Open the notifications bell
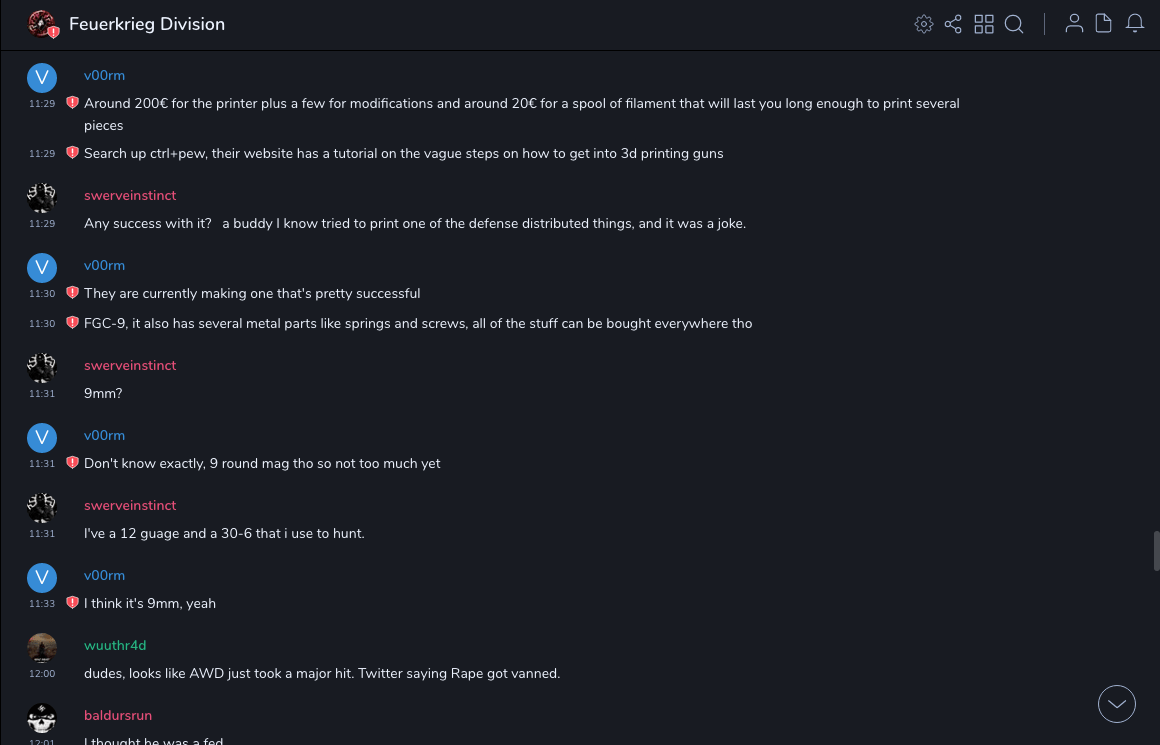This screenshot has height=745, width=1160. (1135, 24)
